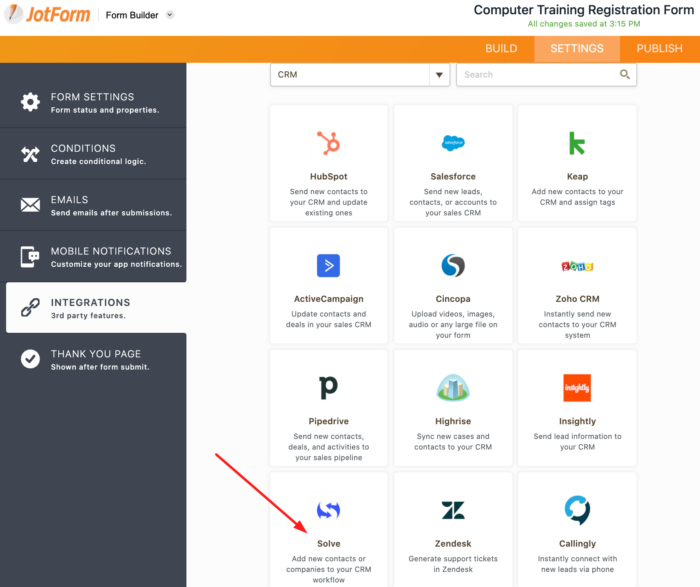
Task: Click the Thank You Page checkmark icon
Action: coord(30,359)
